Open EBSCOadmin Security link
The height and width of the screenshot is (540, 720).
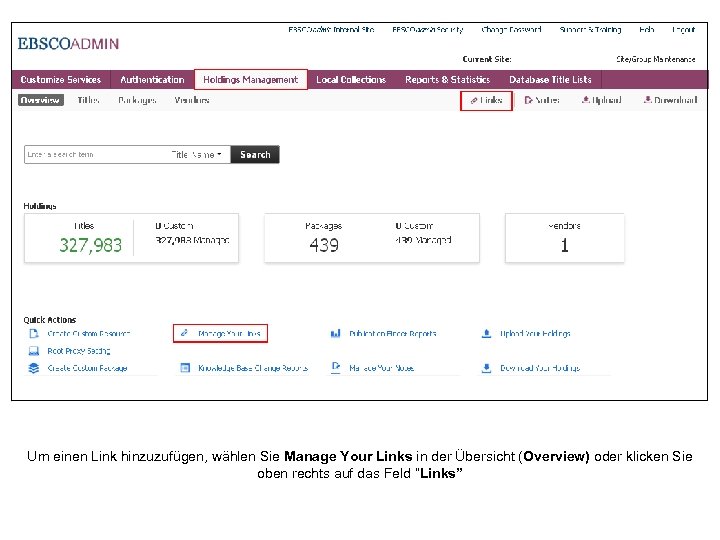428,30
